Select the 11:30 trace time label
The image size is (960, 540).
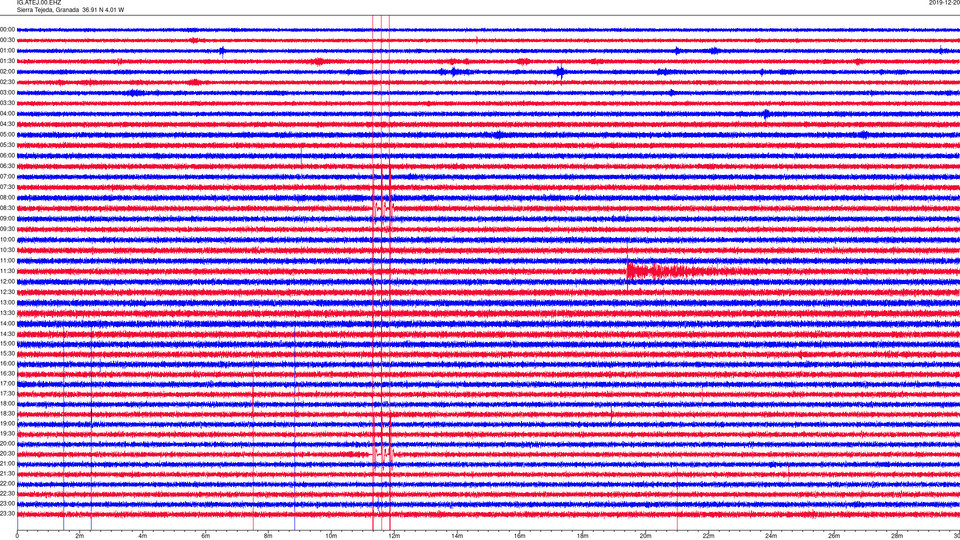(x=8, y=271)
